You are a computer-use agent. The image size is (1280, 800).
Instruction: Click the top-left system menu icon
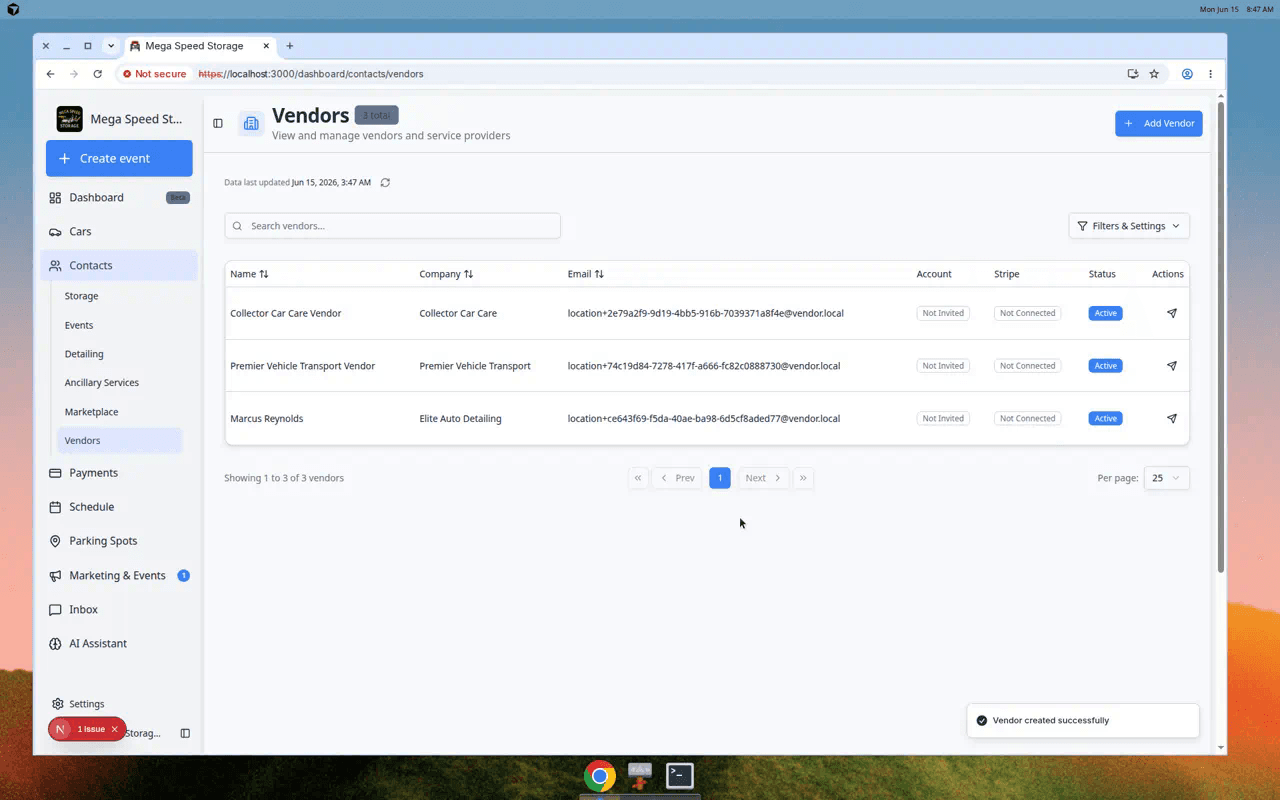coord(13,9)
